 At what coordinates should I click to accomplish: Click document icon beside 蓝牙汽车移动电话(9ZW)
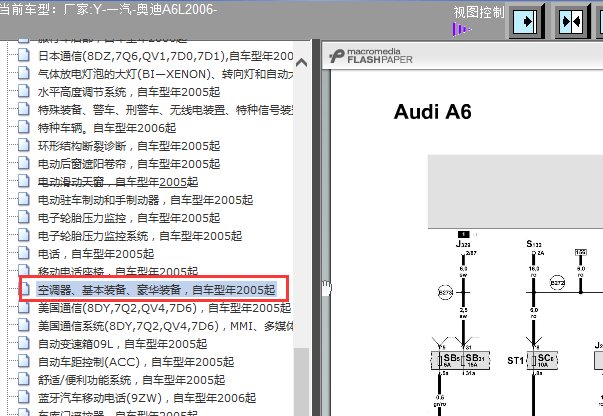click(23, 398)
